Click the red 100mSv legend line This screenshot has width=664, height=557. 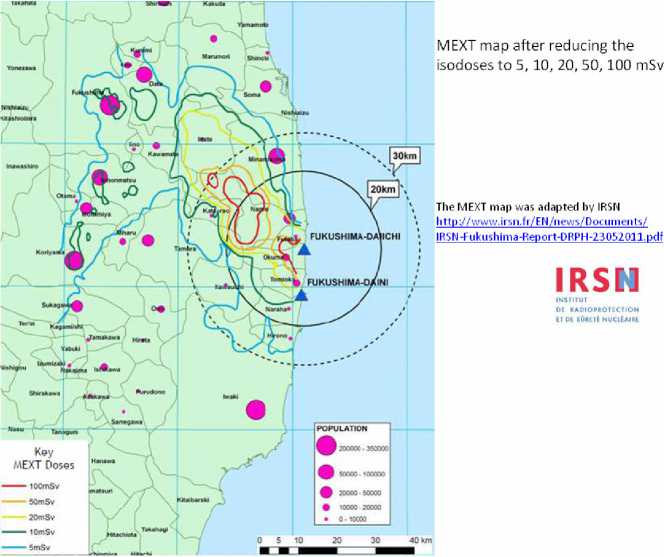pos(14,486)
